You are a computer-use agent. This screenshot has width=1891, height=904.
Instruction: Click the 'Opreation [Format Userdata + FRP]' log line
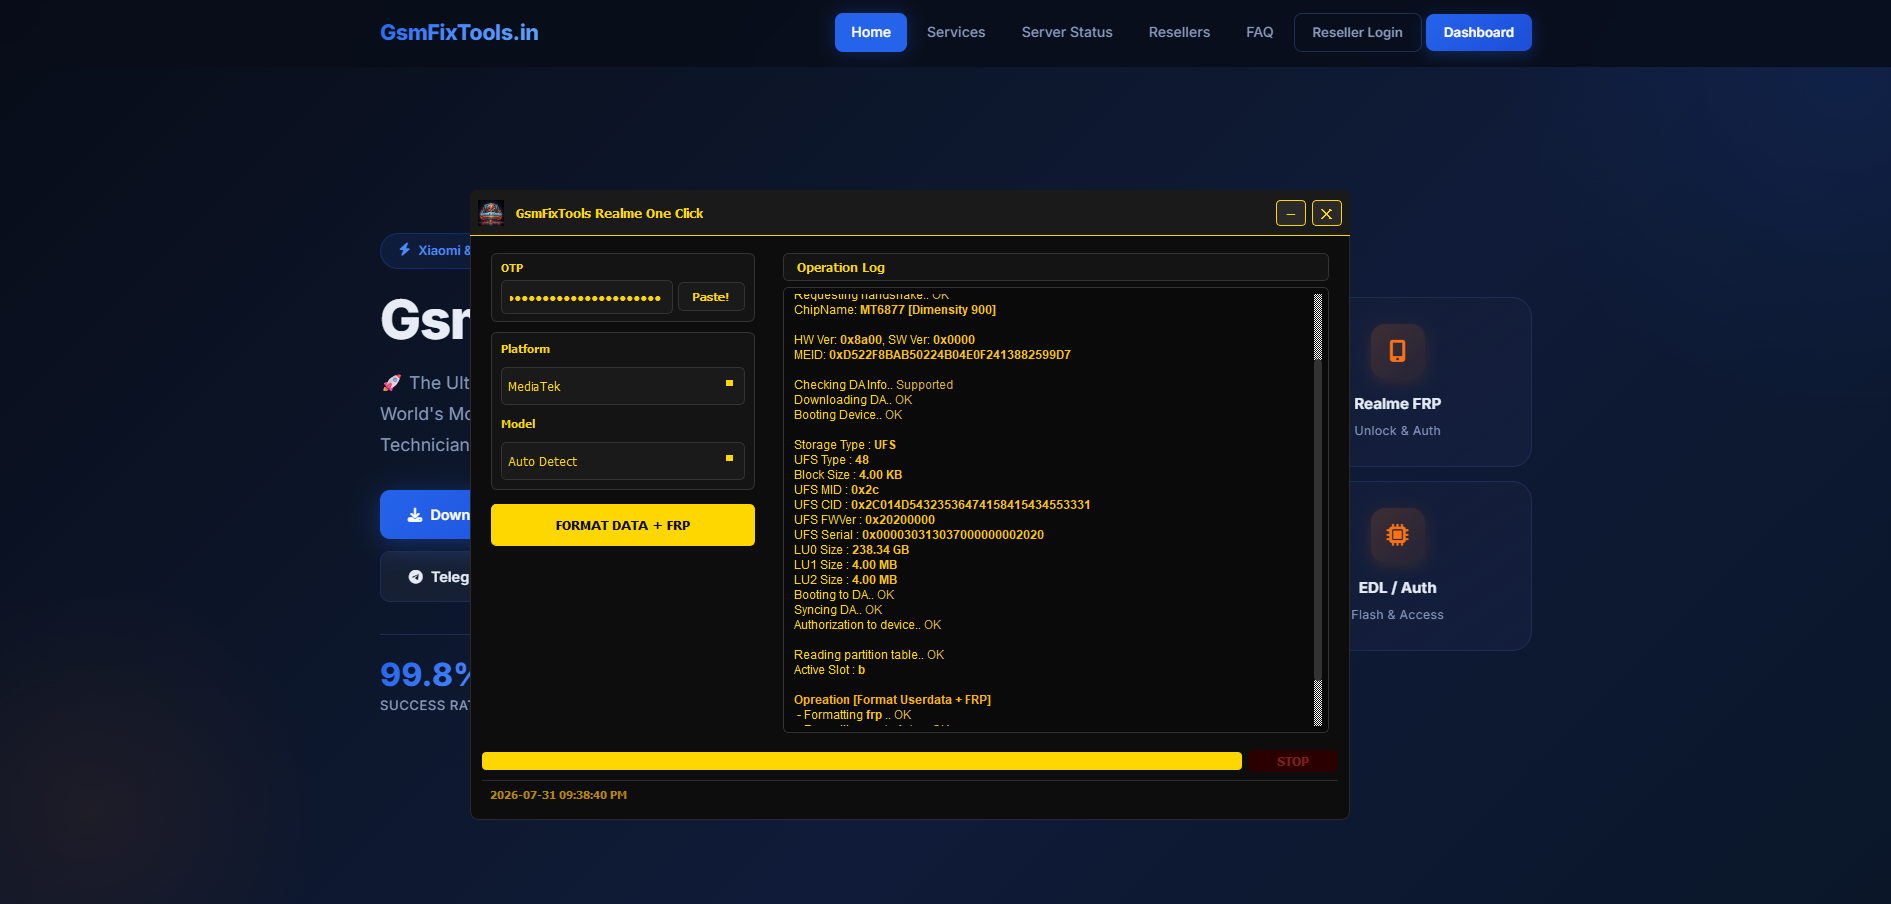click(893, 700)
